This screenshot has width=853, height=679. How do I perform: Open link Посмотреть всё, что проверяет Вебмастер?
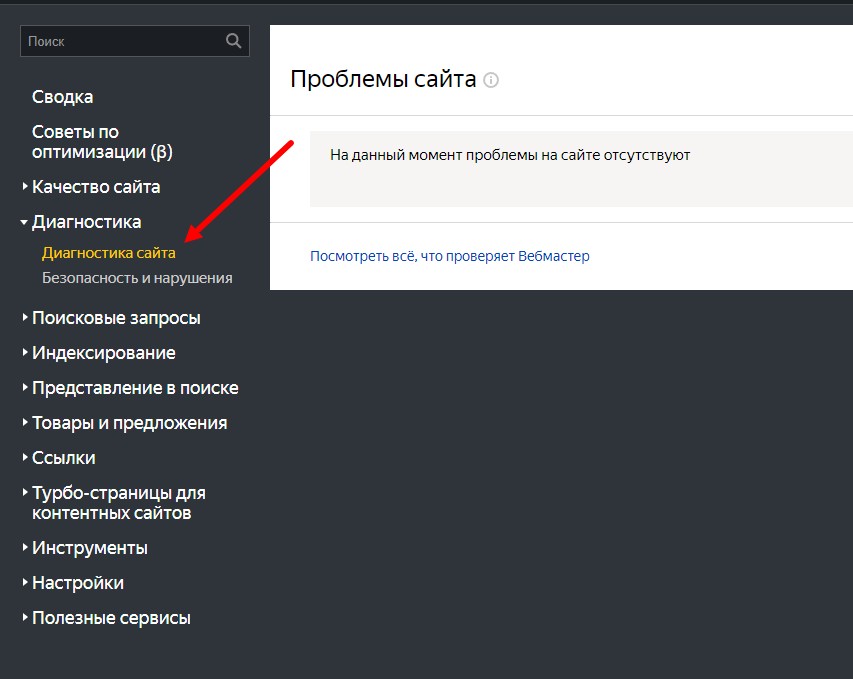click(x=449, y=256)
